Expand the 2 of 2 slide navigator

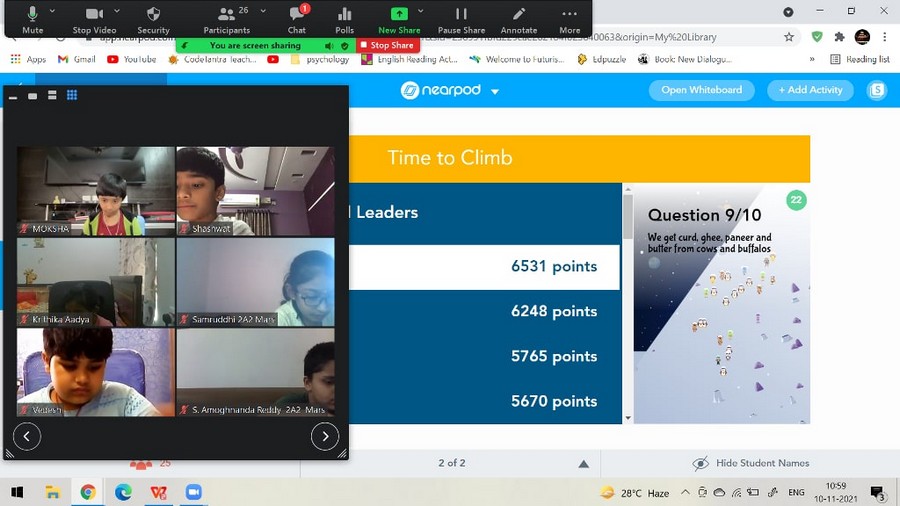583,464
